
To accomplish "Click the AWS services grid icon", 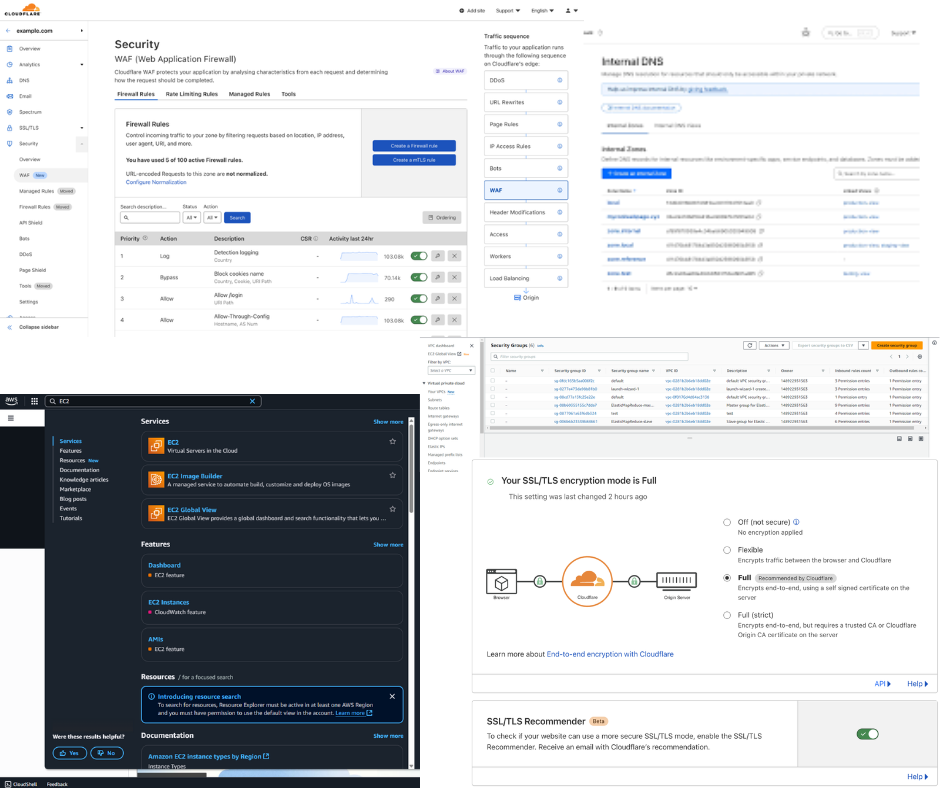I will 36,401.
